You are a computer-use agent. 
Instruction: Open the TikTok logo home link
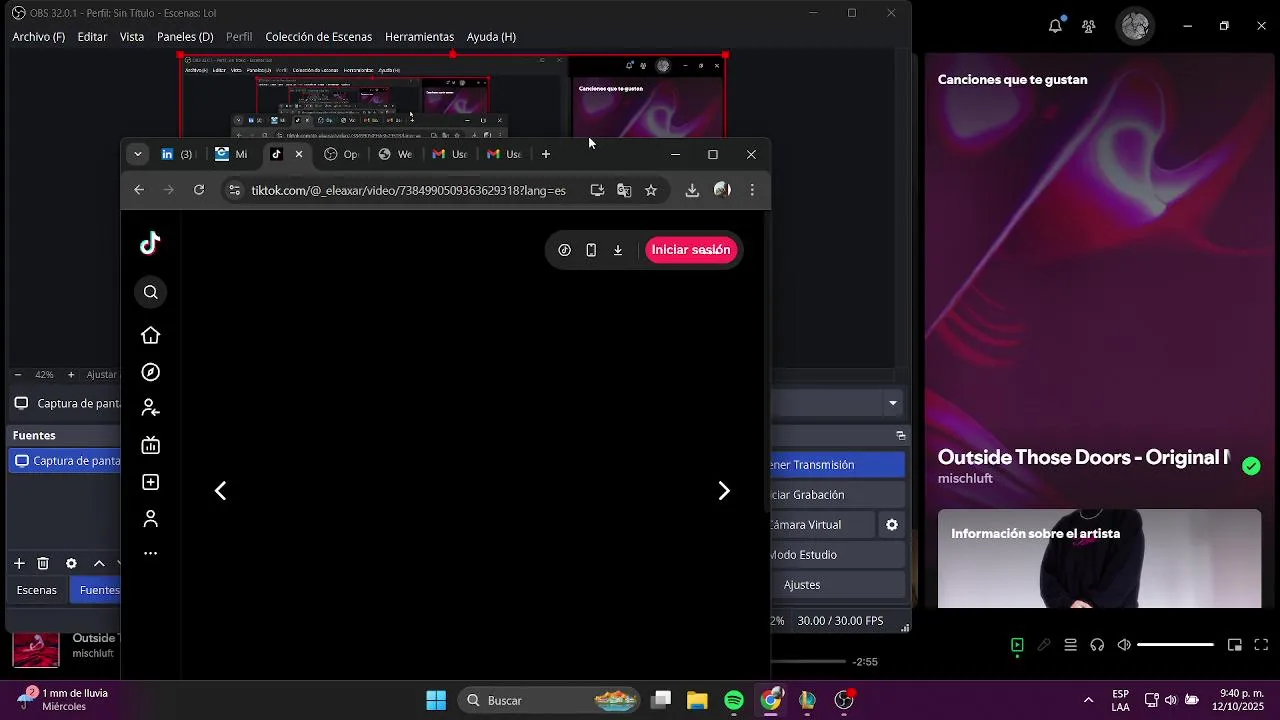click(150, 243)
